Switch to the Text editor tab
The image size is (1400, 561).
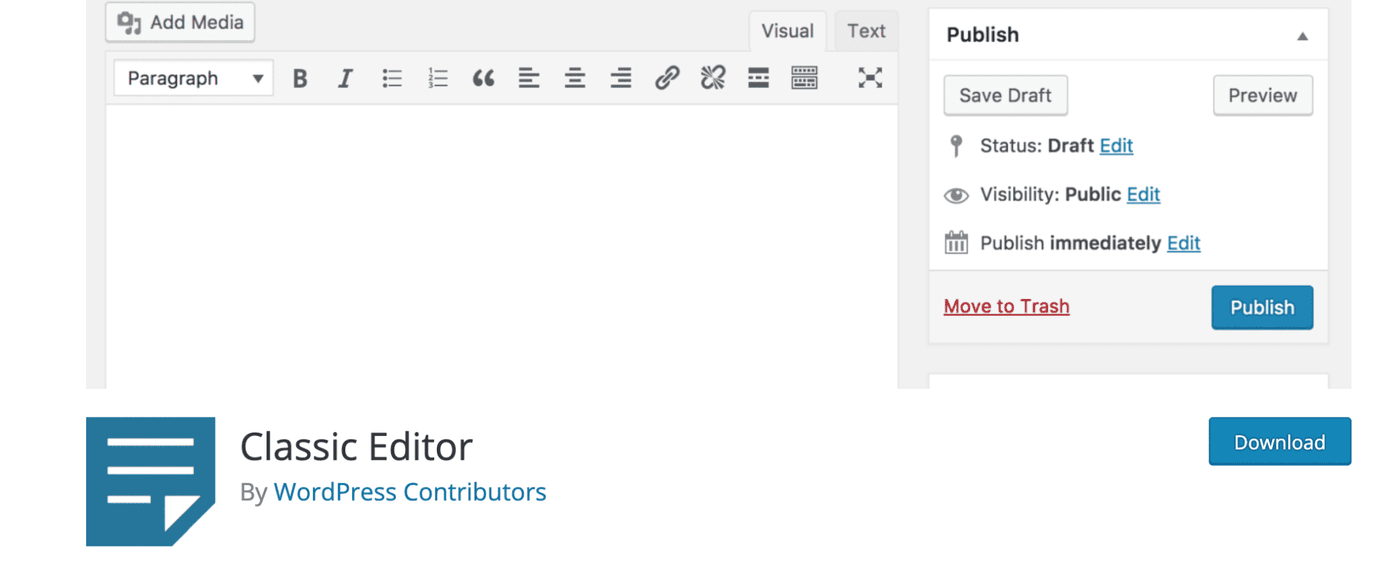[866, 31]
